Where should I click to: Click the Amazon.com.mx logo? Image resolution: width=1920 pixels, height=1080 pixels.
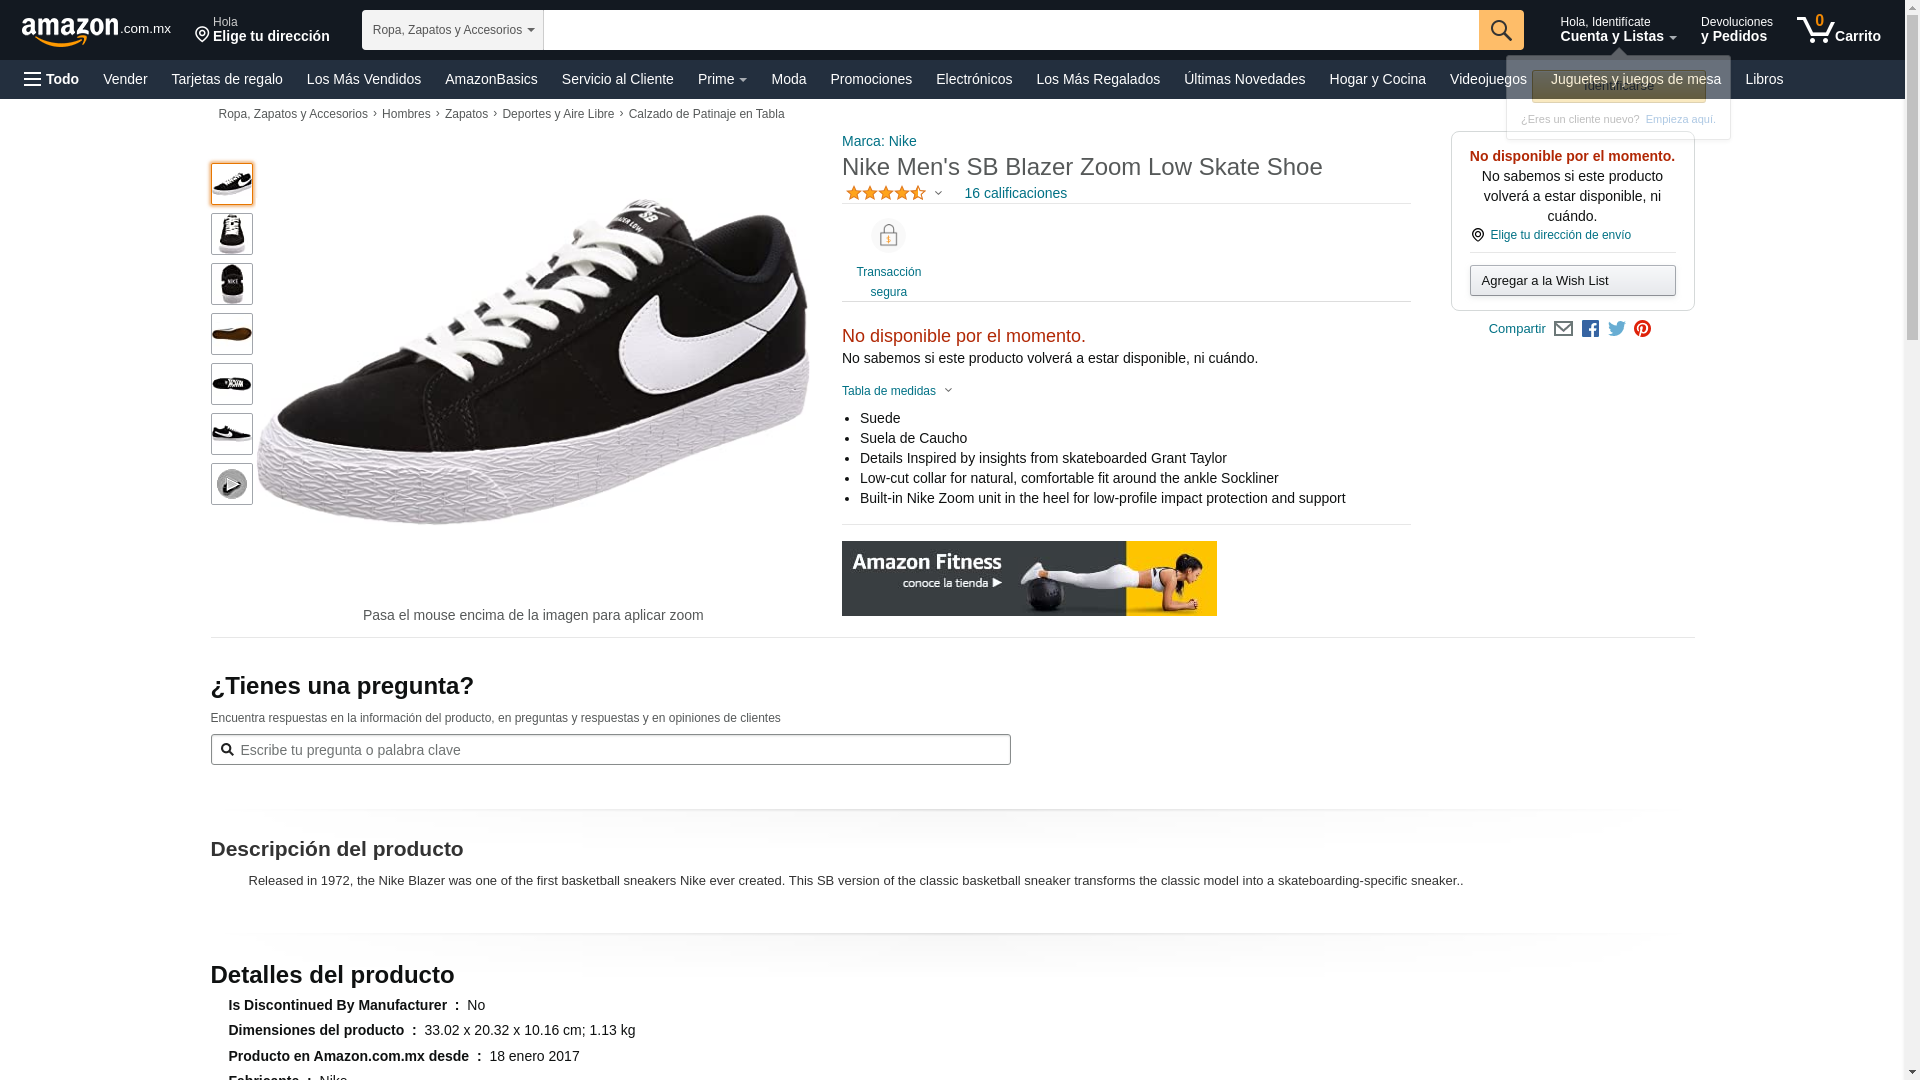[x=95, y=30]
